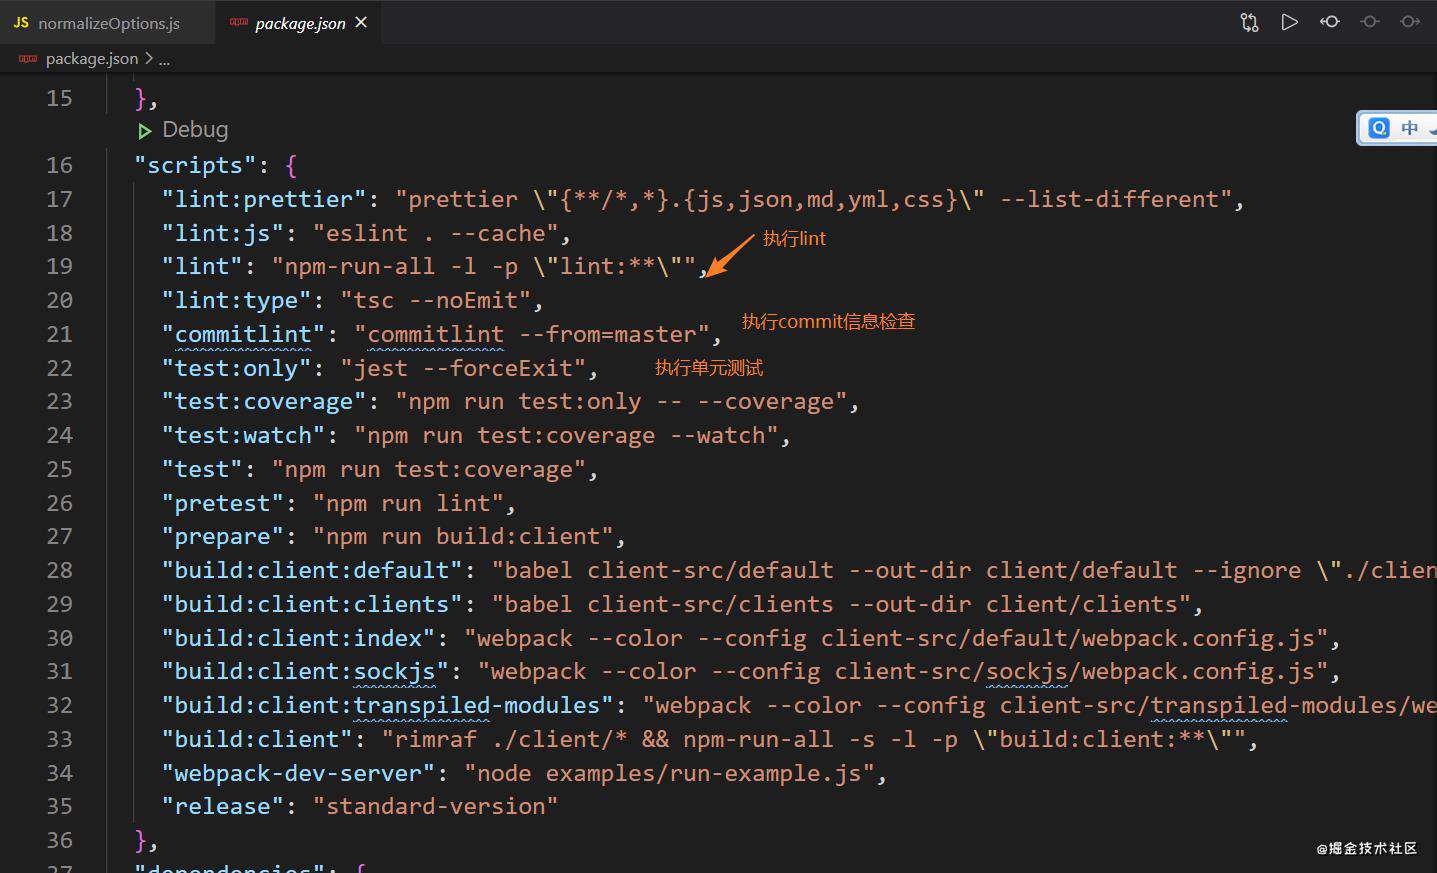Click the "build:client:default" key
Screen dimensions: 1437x873
pos(312,570)
